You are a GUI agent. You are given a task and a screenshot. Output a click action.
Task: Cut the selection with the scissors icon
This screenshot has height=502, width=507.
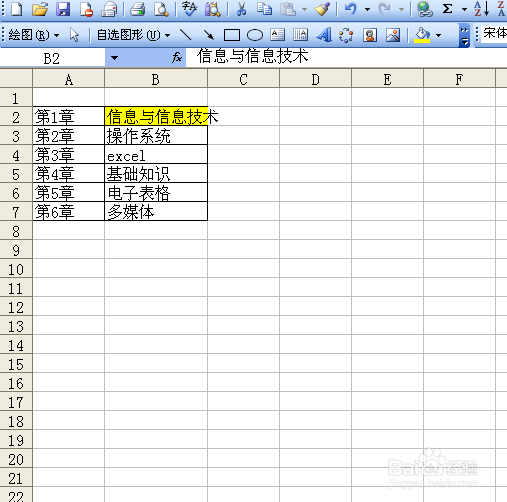pyautogui.click(x=241, y=9)
